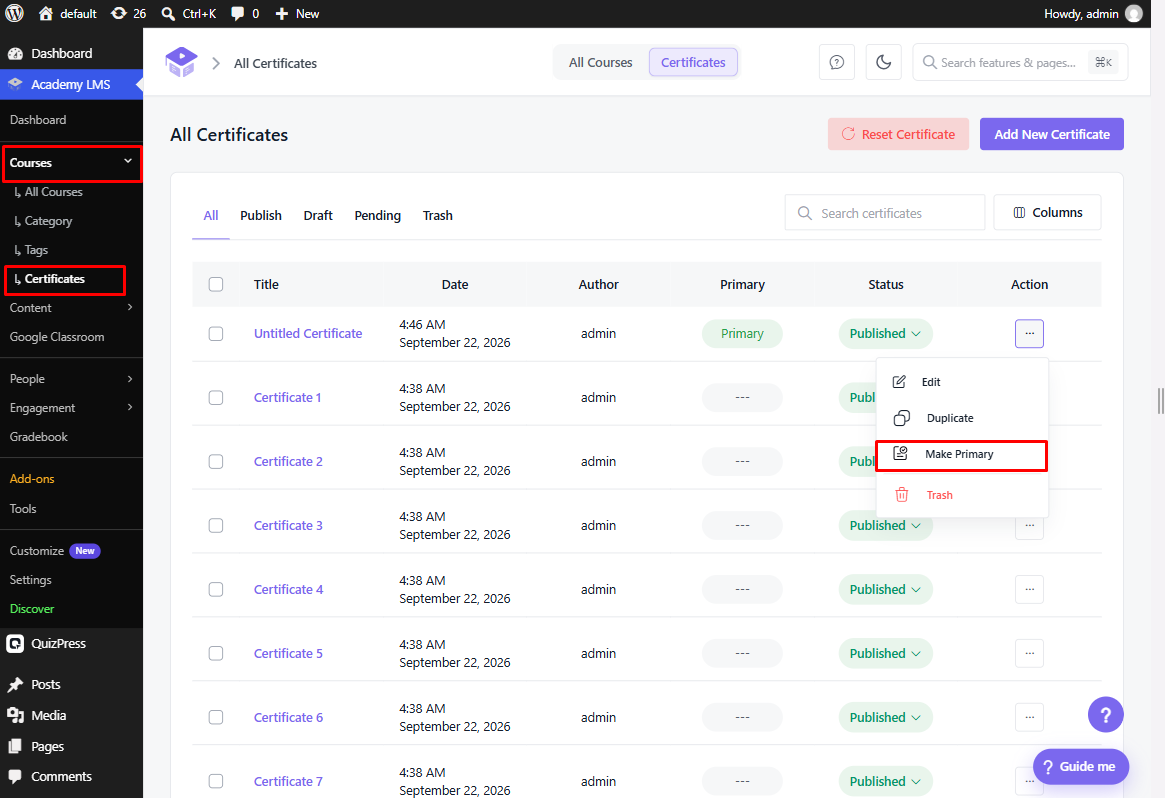The height and width of the screenshot is (798, 1165).
Task: Toggle dark mode moon icon
Action: coord(883,62)
